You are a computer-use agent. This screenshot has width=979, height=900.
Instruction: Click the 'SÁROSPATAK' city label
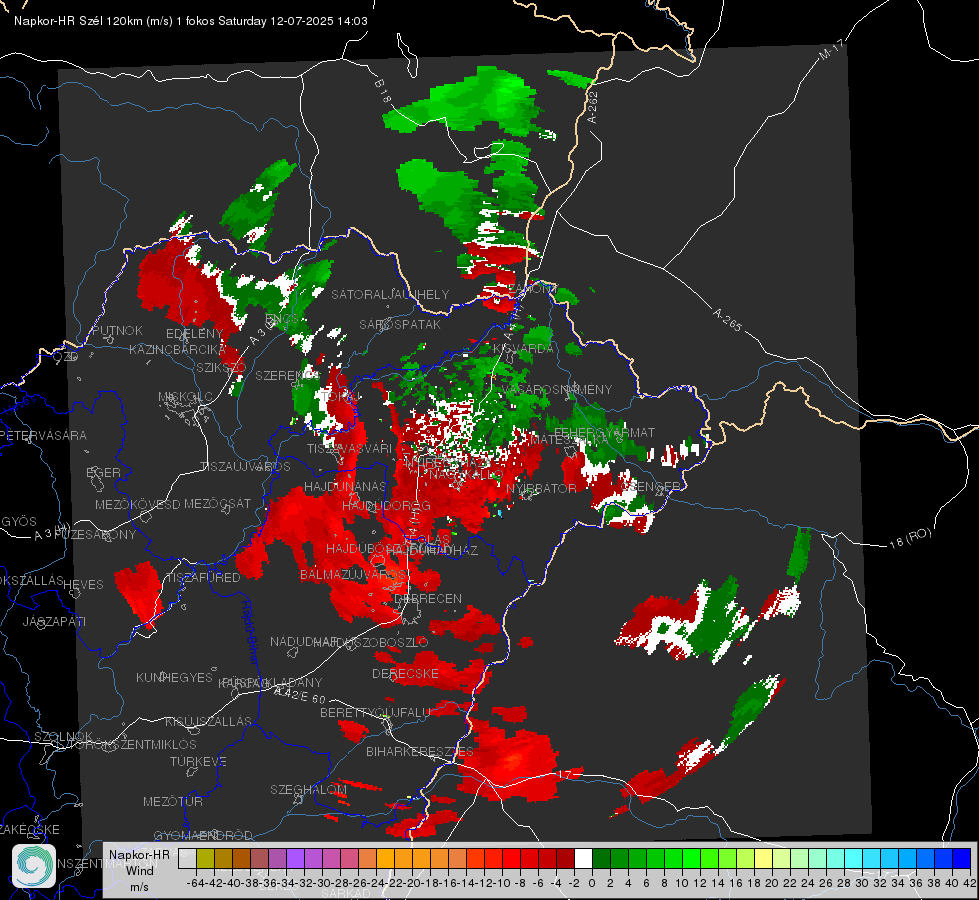pyautogui.click(x=400, y=324)
